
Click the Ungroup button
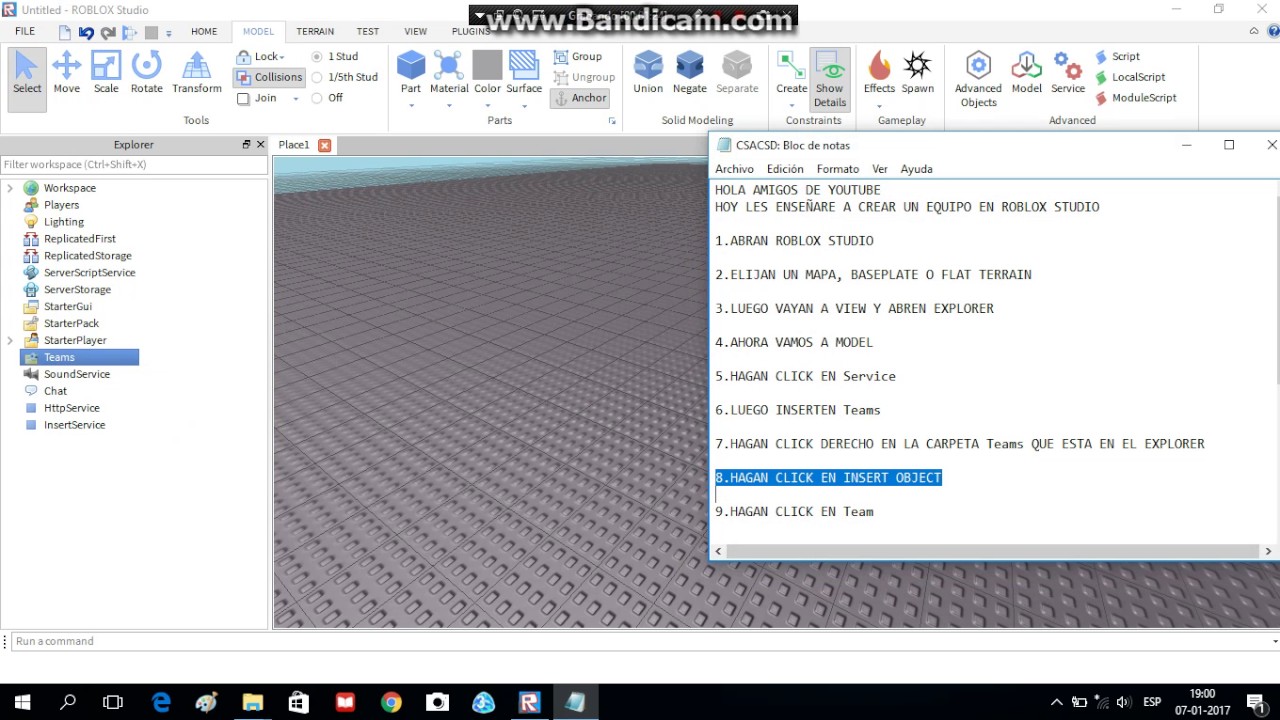coord(584,77)
